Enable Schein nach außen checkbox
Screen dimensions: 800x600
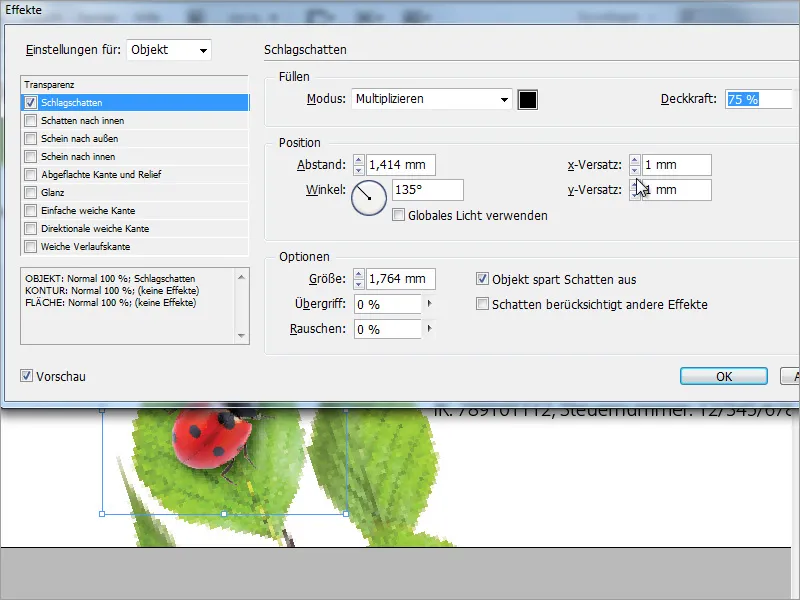tap(31, 138)
